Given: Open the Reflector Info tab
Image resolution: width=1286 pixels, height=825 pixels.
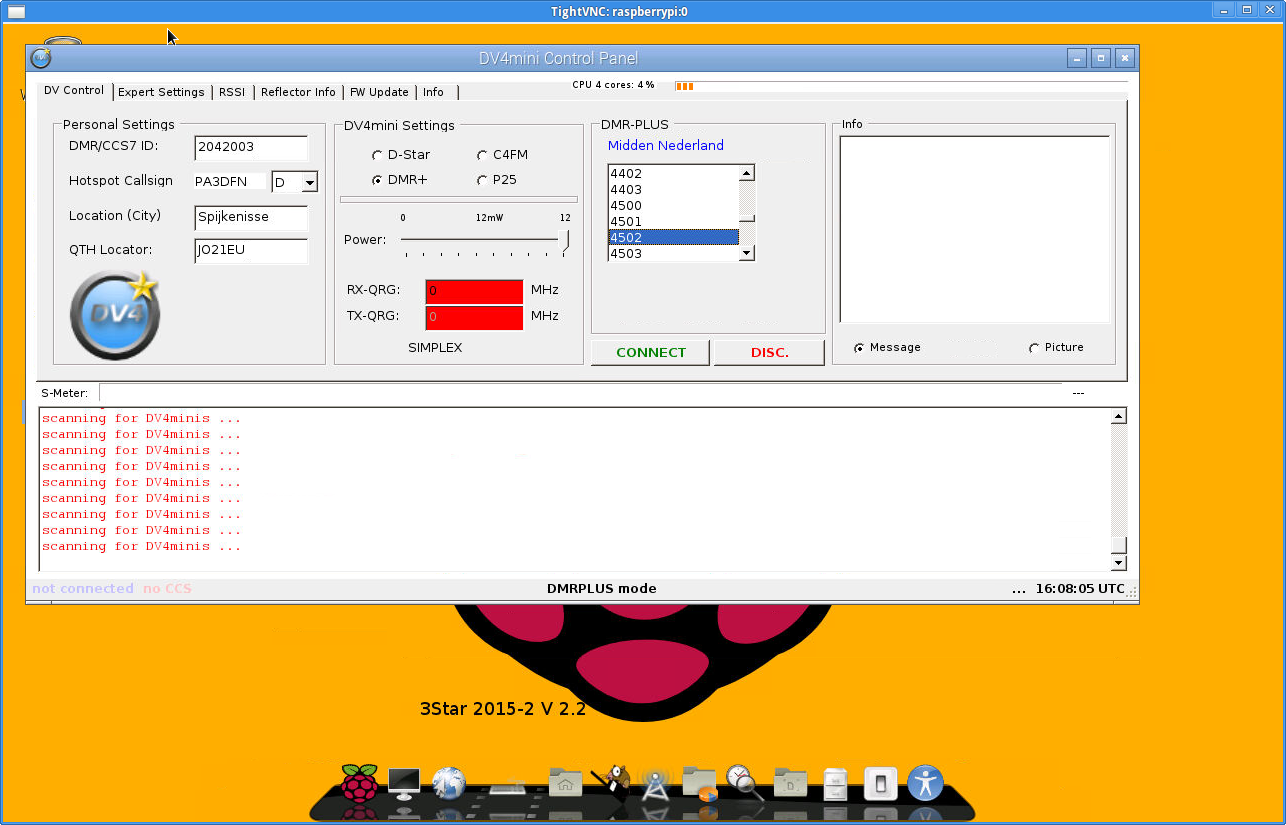Looking at the screenshot, I should pos(298,92).
